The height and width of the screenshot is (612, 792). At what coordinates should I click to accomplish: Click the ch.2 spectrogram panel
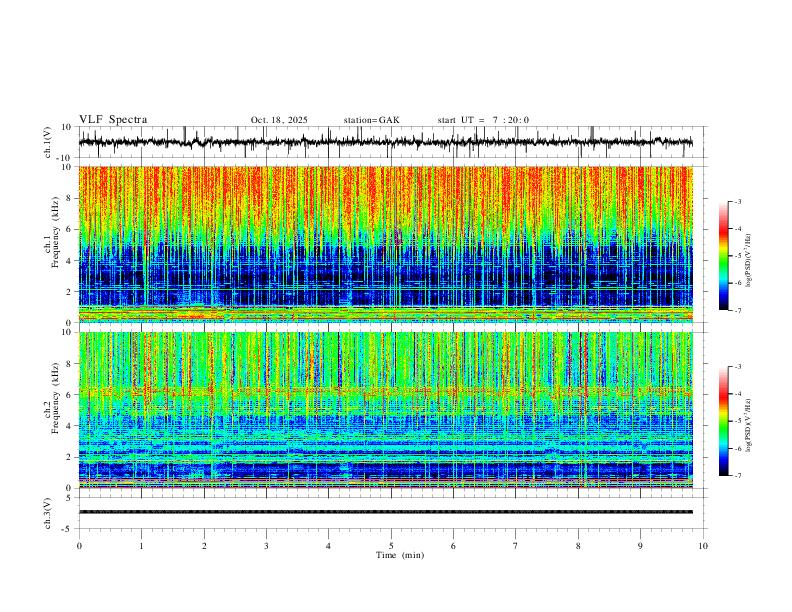coord(386,410)
